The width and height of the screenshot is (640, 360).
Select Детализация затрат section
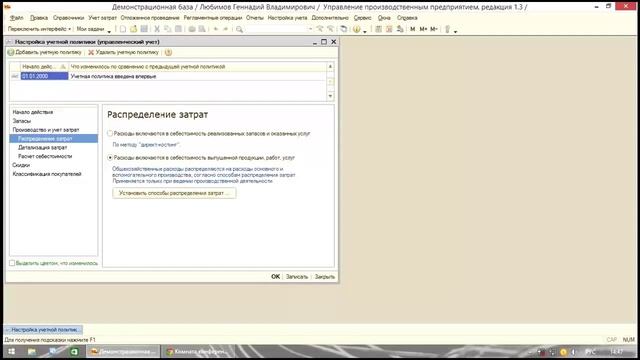click(42, 148)
